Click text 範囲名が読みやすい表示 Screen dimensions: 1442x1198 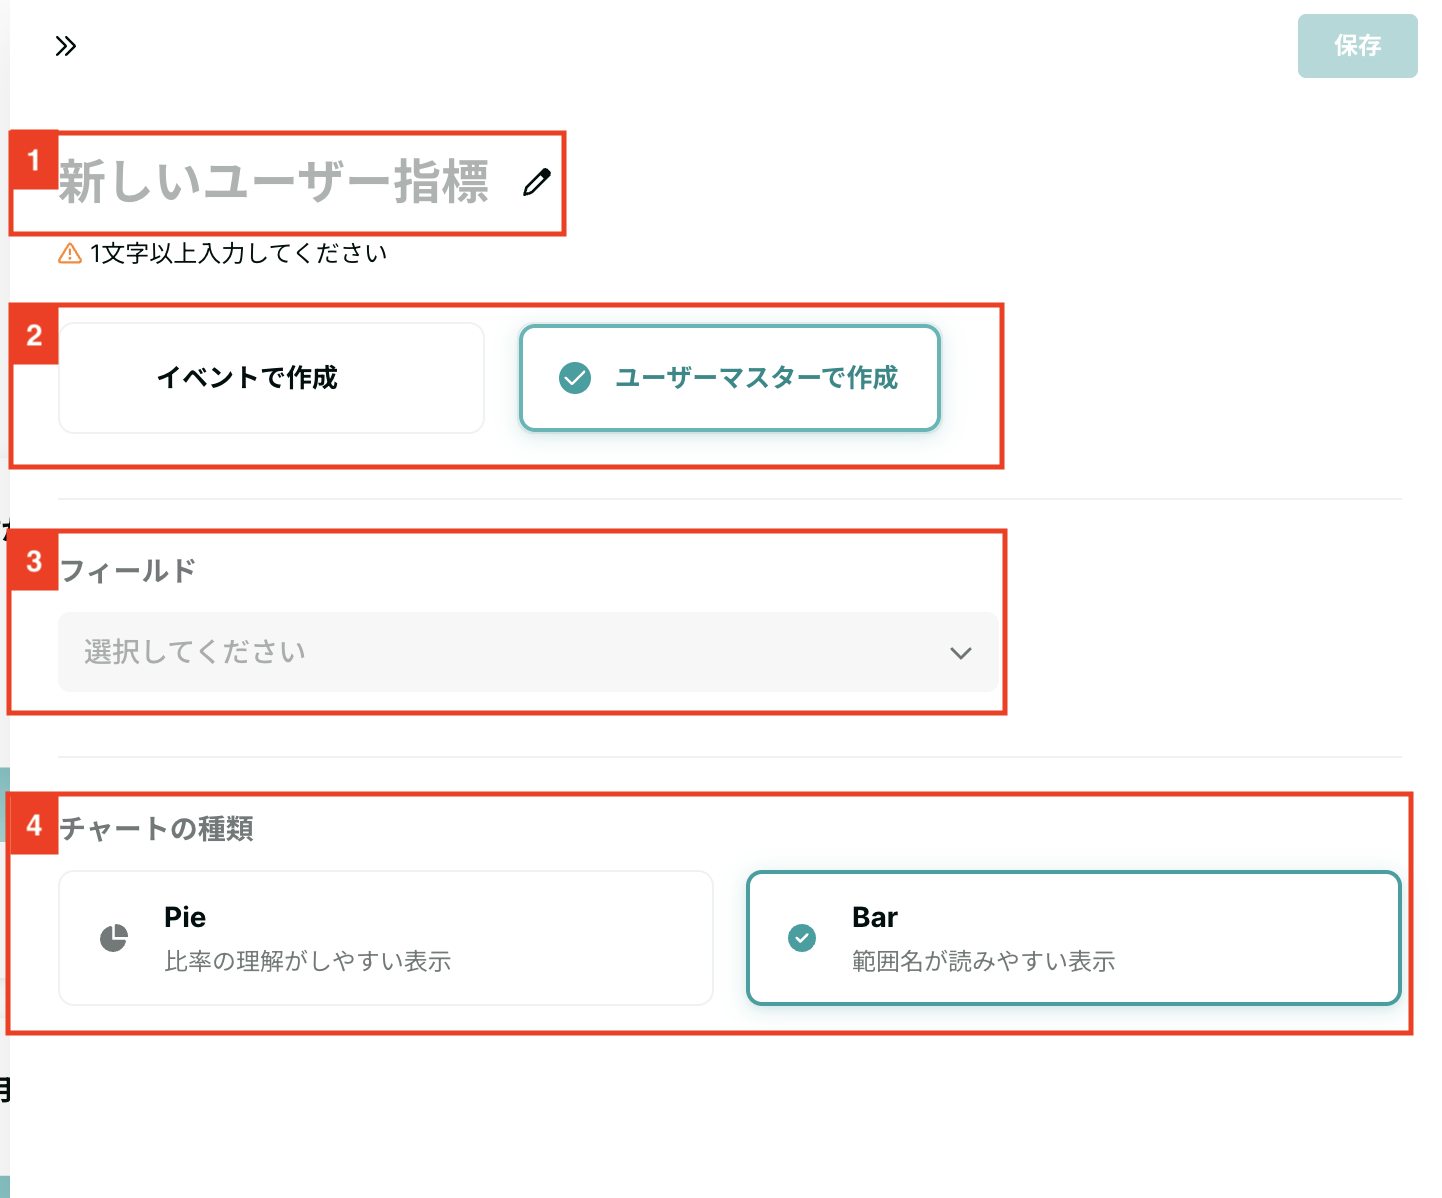984,961
